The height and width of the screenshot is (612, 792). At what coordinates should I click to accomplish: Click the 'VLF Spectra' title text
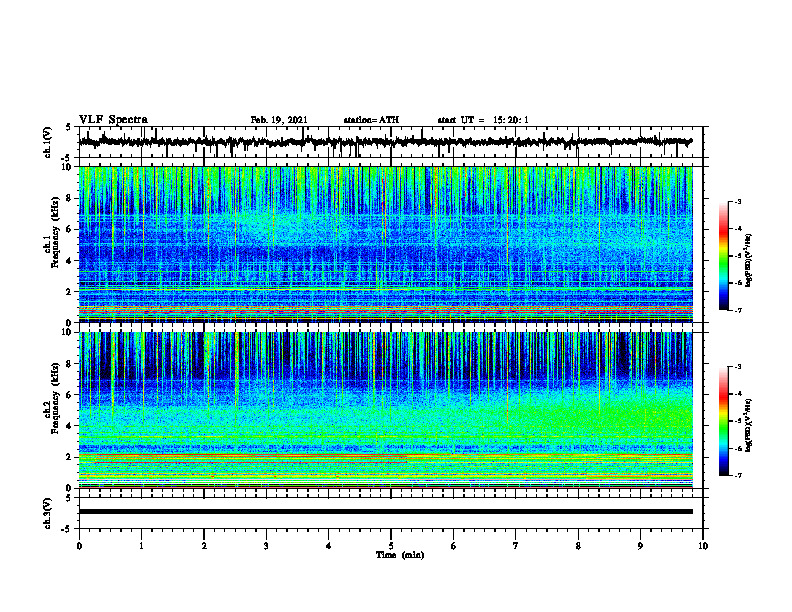click(113, 120)
